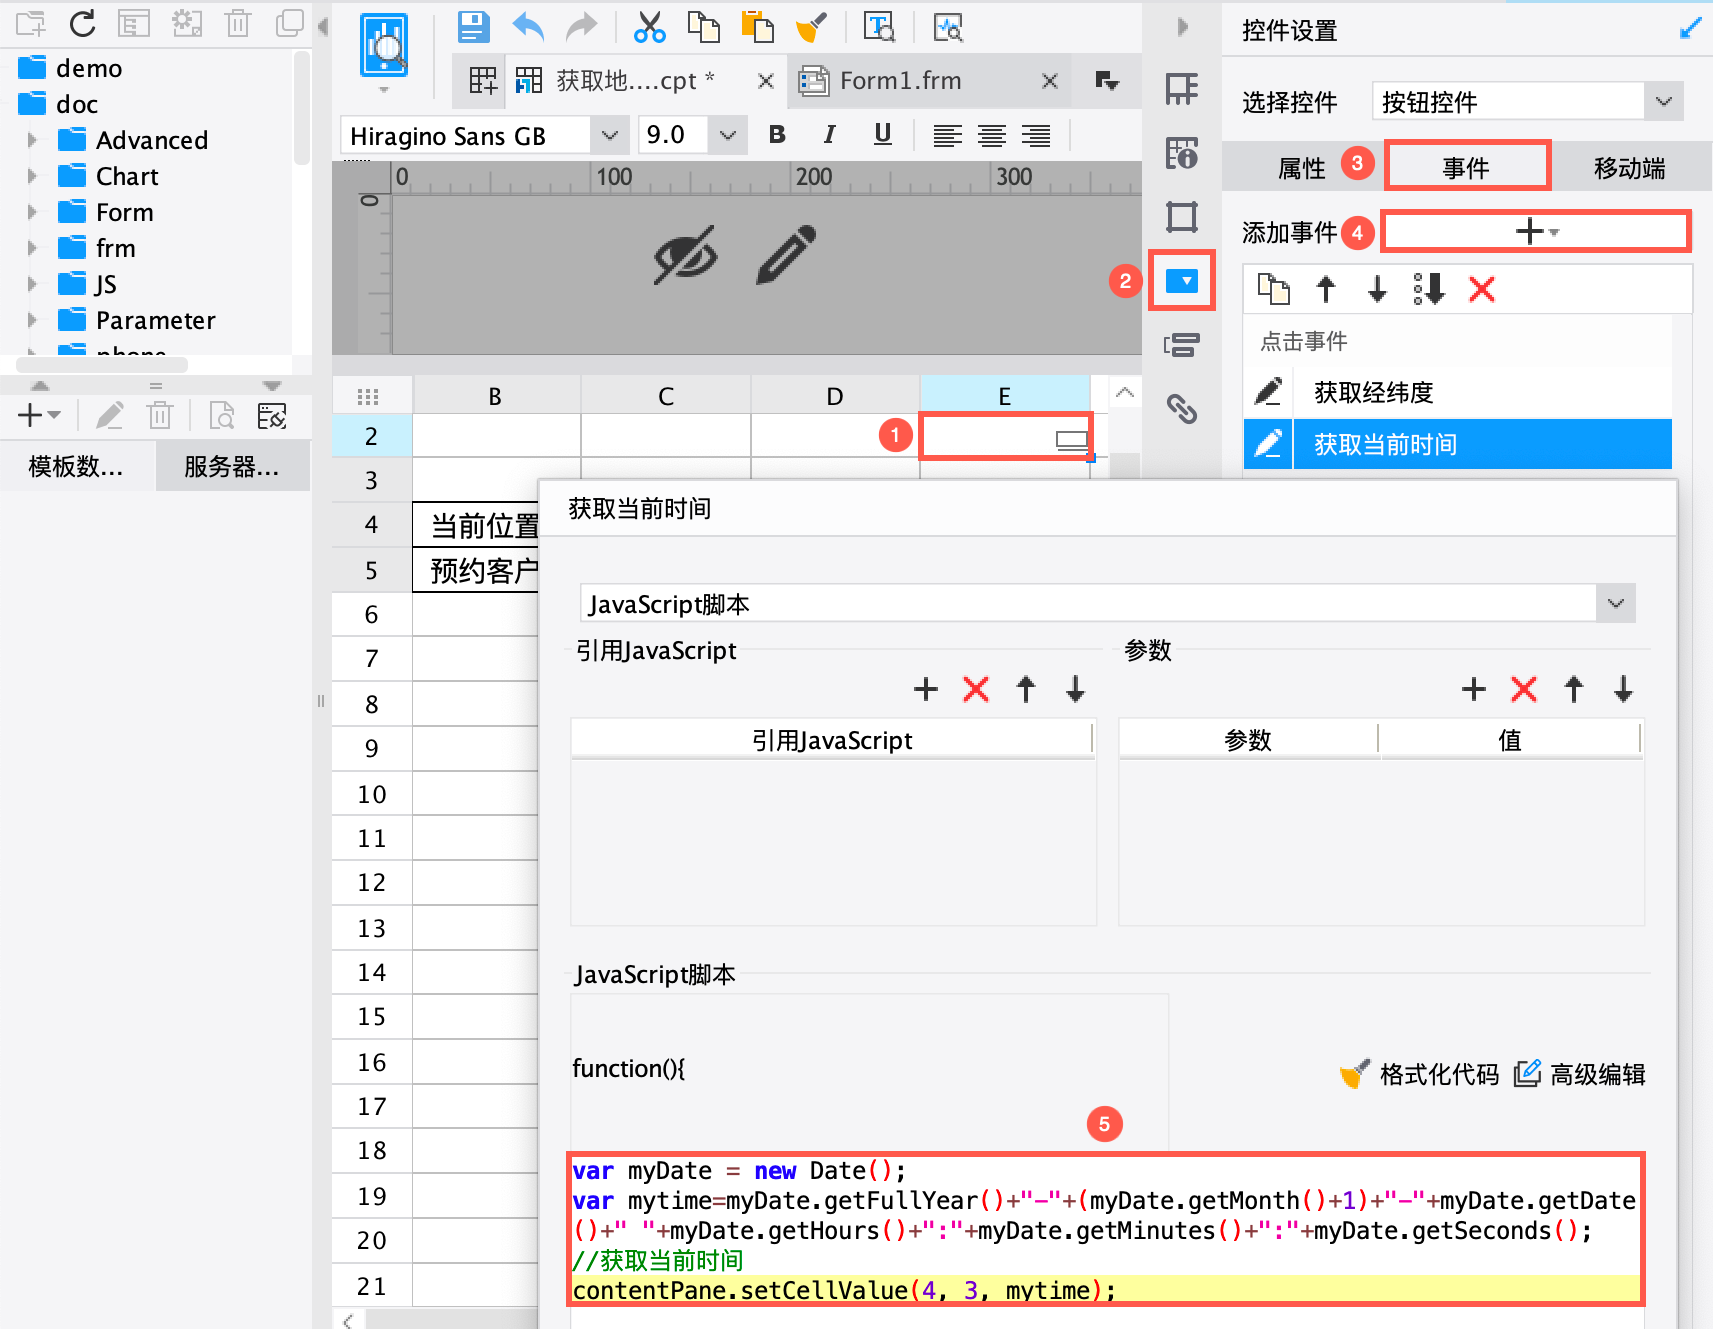Click the large preview template icon
Image resolution: width=1713 pixels, height=1329 pixels.
point(384,46)
